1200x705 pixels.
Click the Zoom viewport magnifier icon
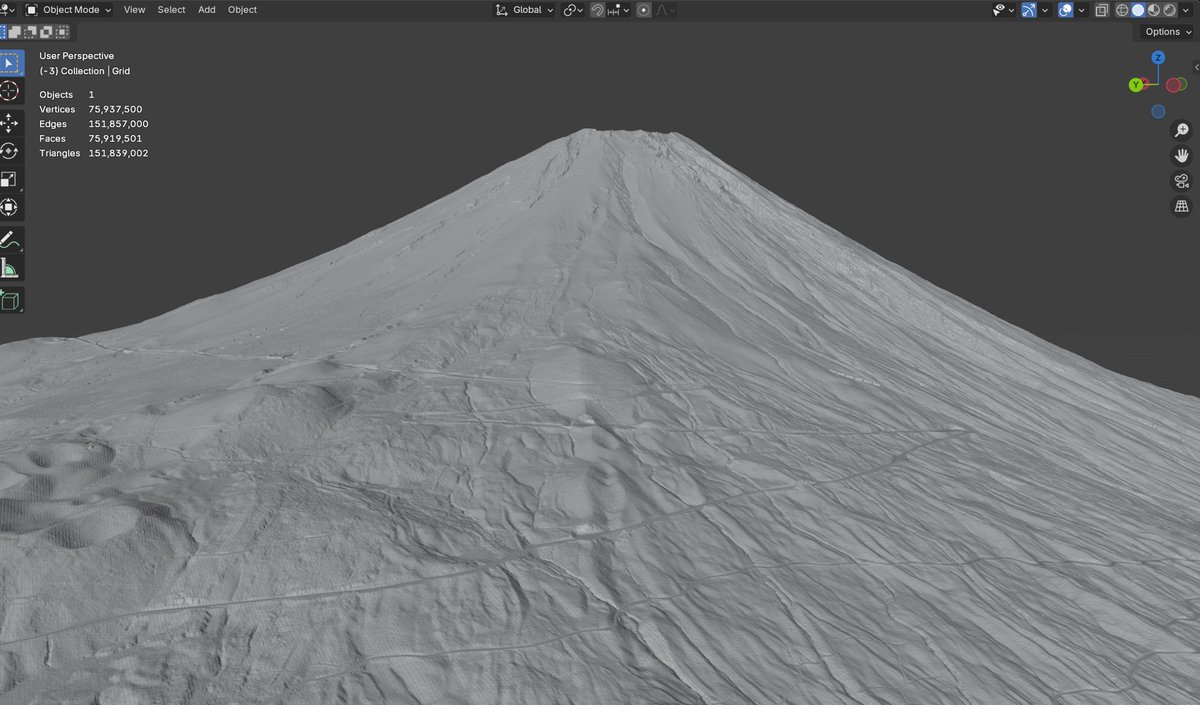(1182, 130)
